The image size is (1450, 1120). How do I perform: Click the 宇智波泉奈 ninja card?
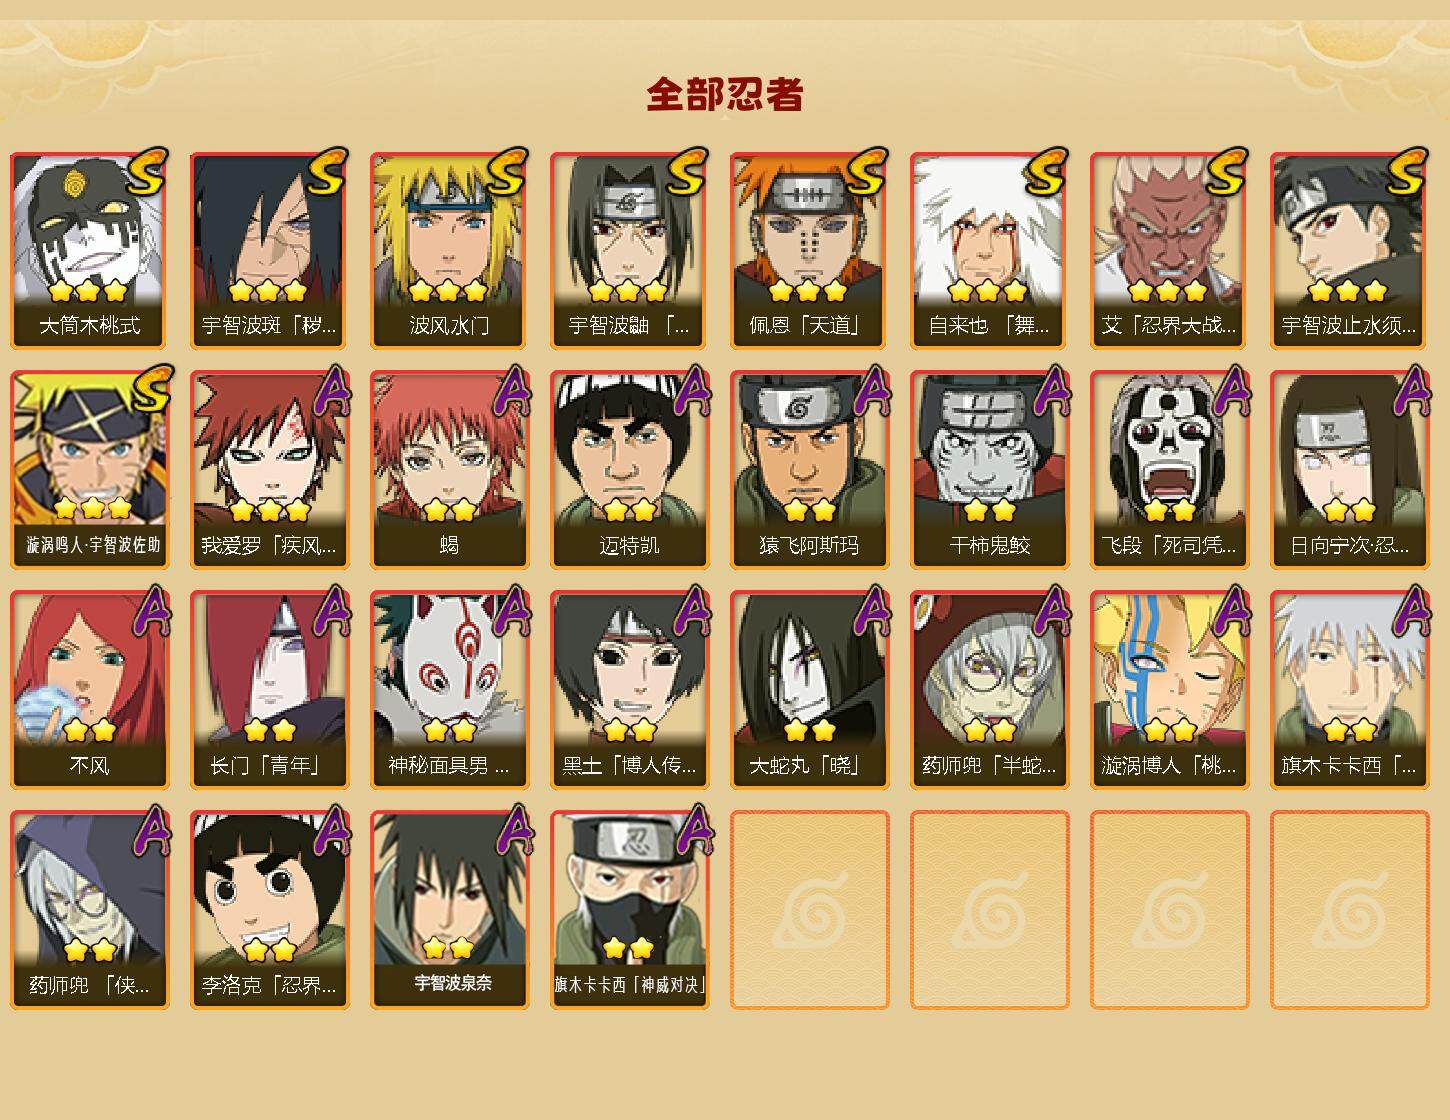[x=450, y=910]
